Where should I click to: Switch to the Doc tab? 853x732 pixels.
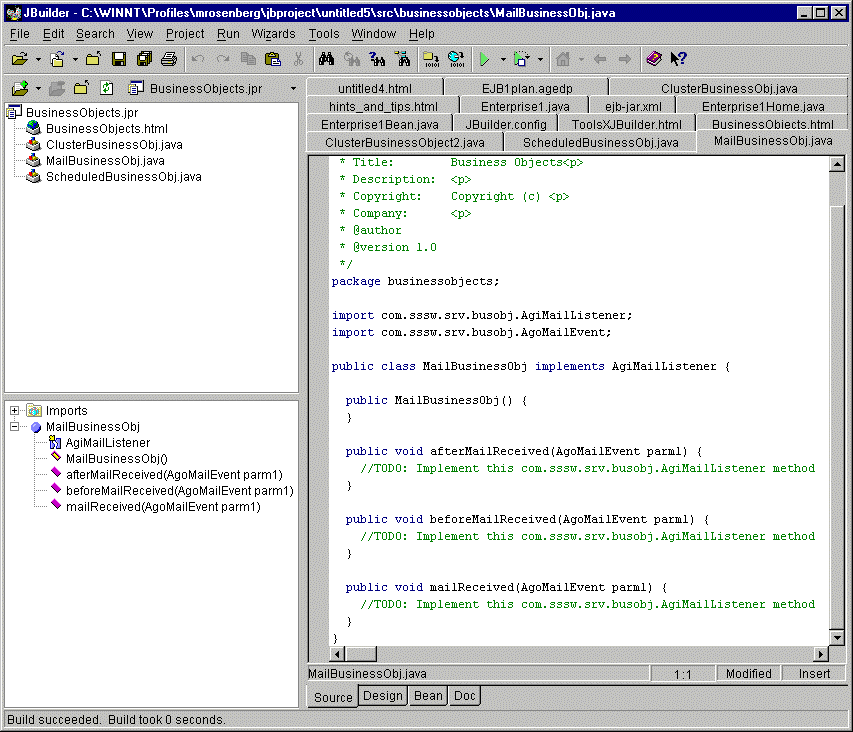[465, 696]
